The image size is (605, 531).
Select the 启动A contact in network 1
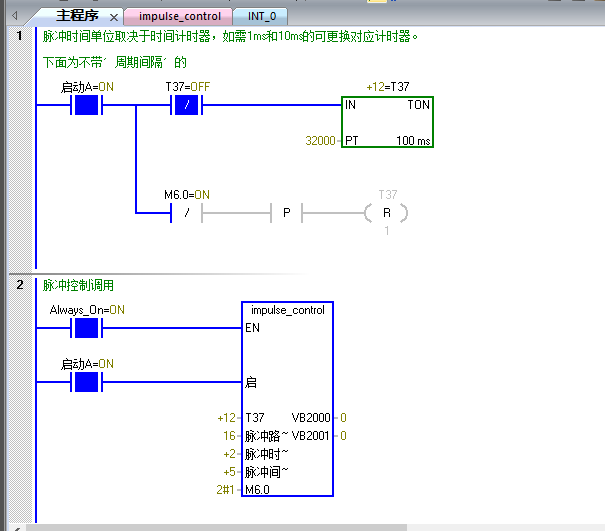(87, 105)
